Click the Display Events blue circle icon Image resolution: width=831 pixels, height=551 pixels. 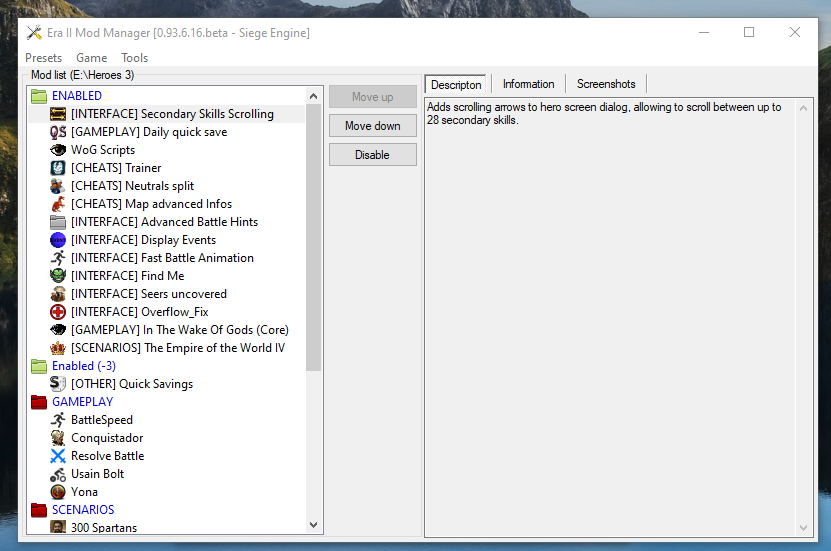(58, 240)
